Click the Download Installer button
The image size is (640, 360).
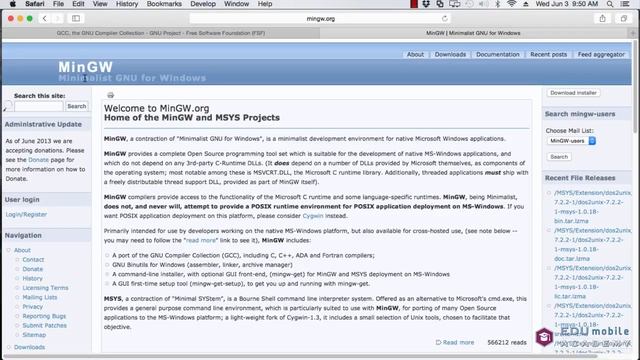click(x=573, y=93)
